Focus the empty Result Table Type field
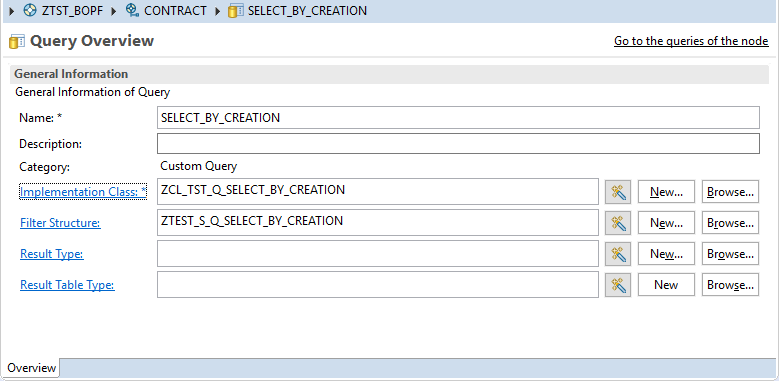The height and width of the screenshot is (381, 779). [x=378, y=285]
